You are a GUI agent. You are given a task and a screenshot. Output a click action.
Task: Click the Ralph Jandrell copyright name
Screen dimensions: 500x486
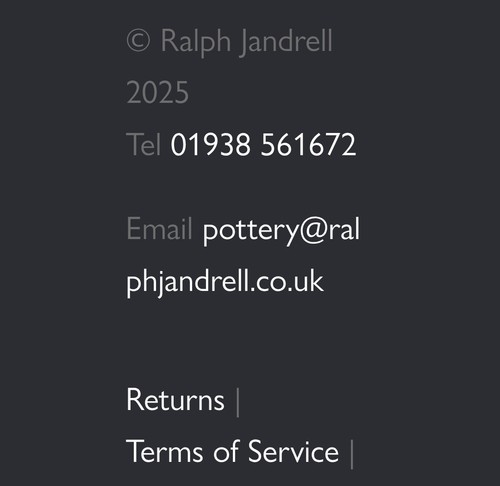247,42
